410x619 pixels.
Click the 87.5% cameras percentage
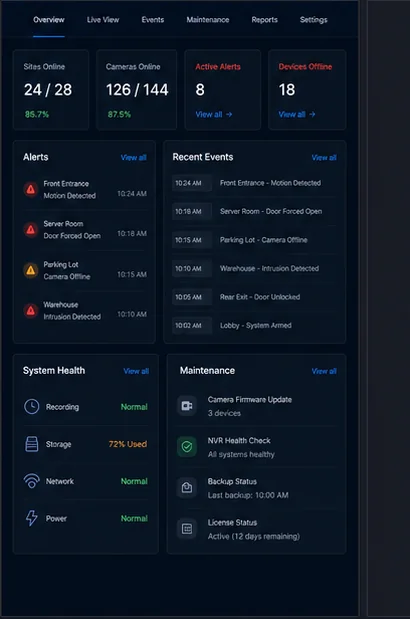coord(119,114)
